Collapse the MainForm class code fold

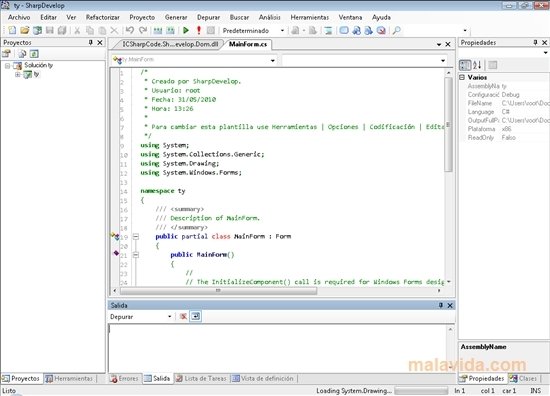(x=136, y=237)
